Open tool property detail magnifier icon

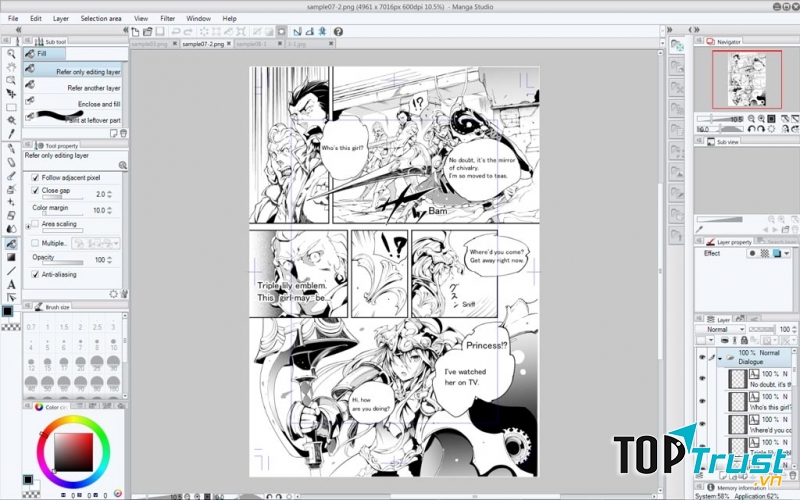(122, 165)
